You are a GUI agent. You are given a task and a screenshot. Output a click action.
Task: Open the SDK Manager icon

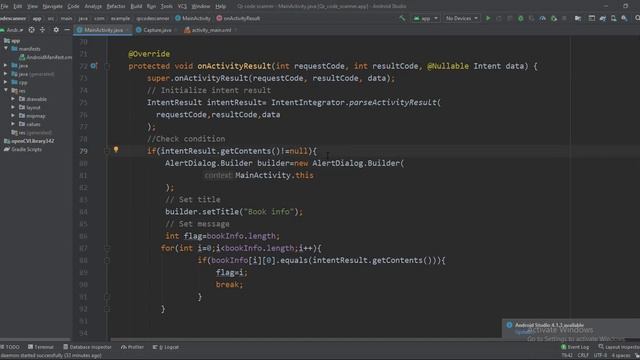coord(624,18)
